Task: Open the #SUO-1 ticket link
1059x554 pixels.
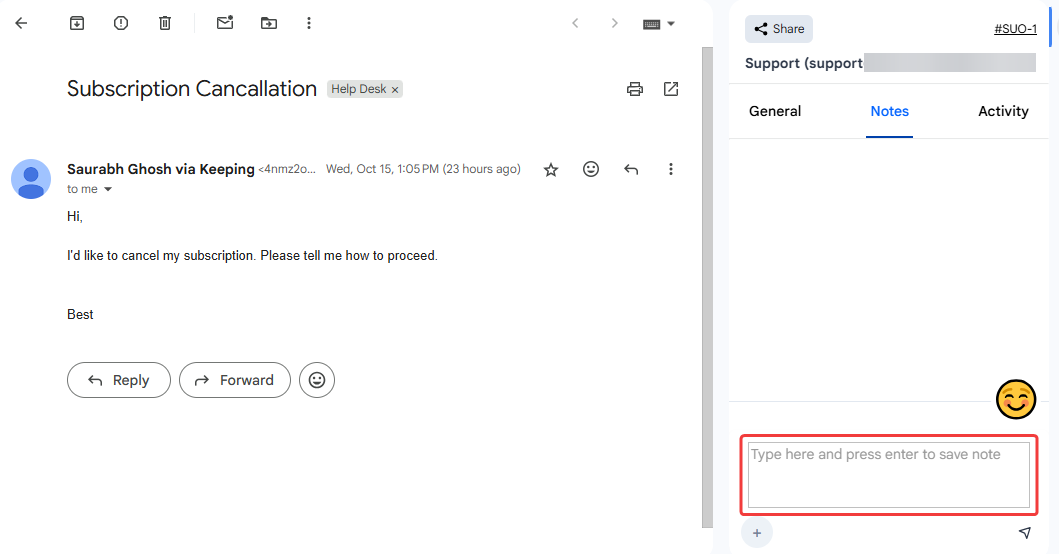Action: pos(1015,29)
